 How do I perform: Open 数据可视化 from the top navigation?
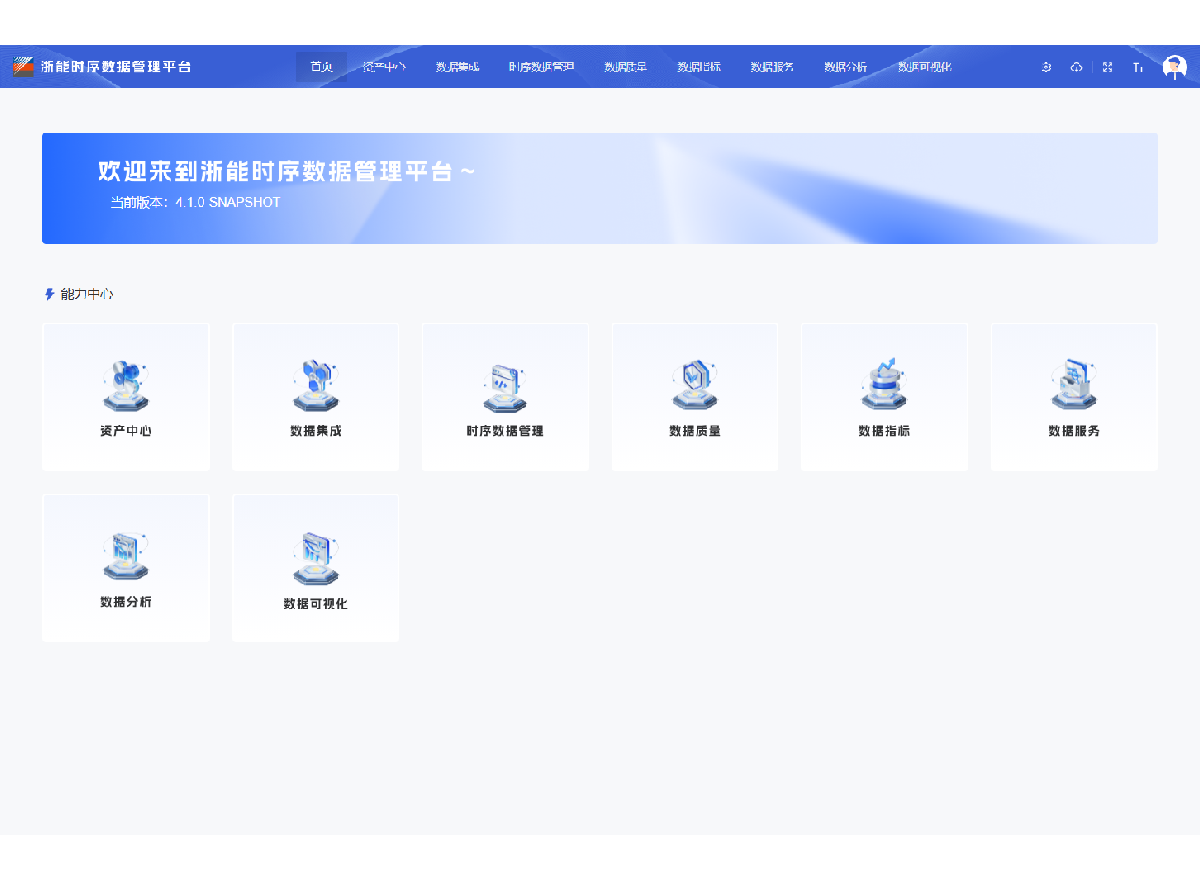coord(925,67)
